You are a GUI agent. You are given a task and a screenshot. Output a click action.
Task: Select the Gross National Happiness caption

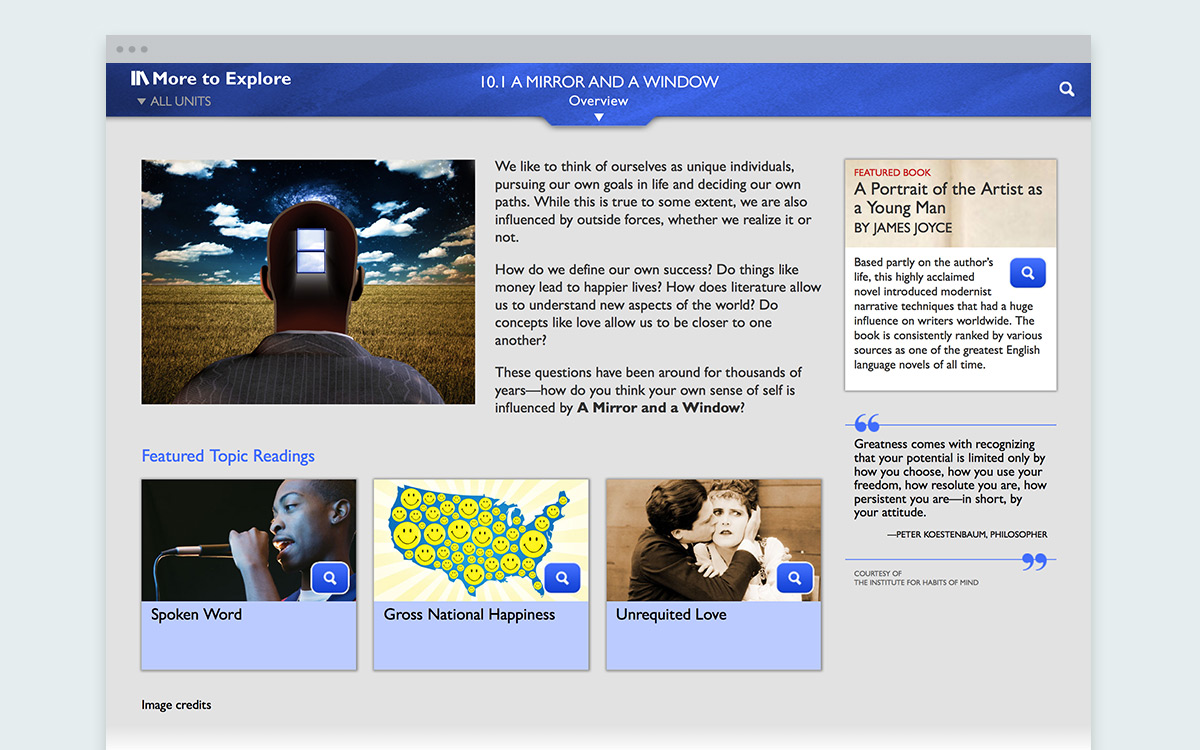pyautogui.click(x=469, y=615)
